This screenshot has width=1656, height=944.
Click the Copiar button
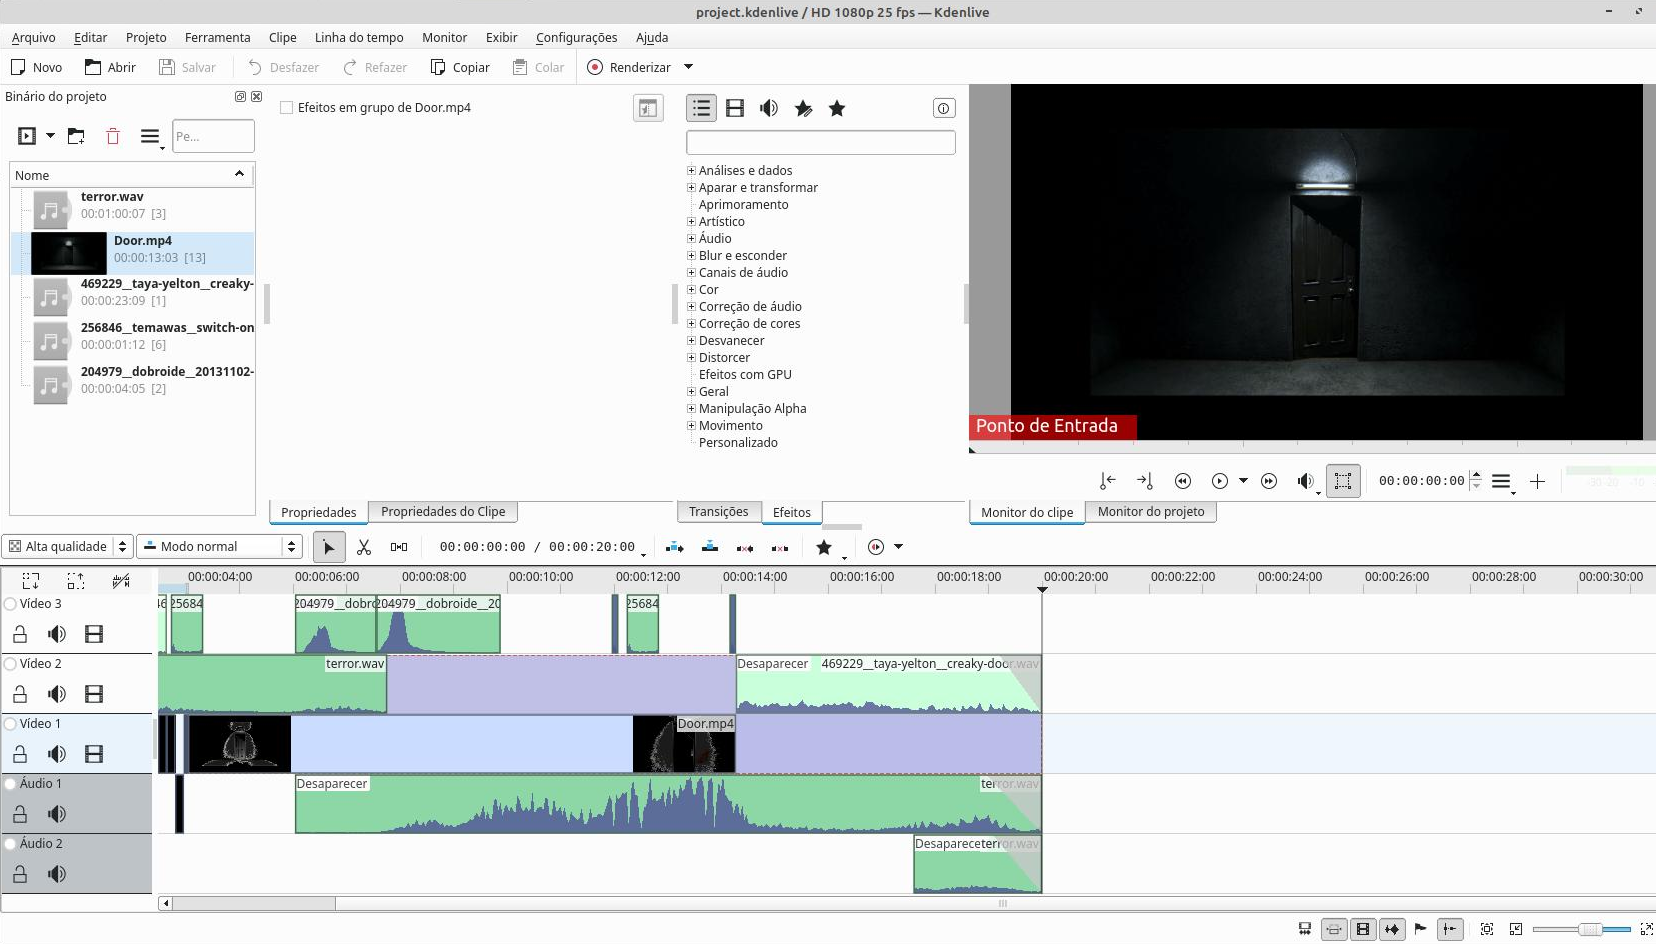460,67
